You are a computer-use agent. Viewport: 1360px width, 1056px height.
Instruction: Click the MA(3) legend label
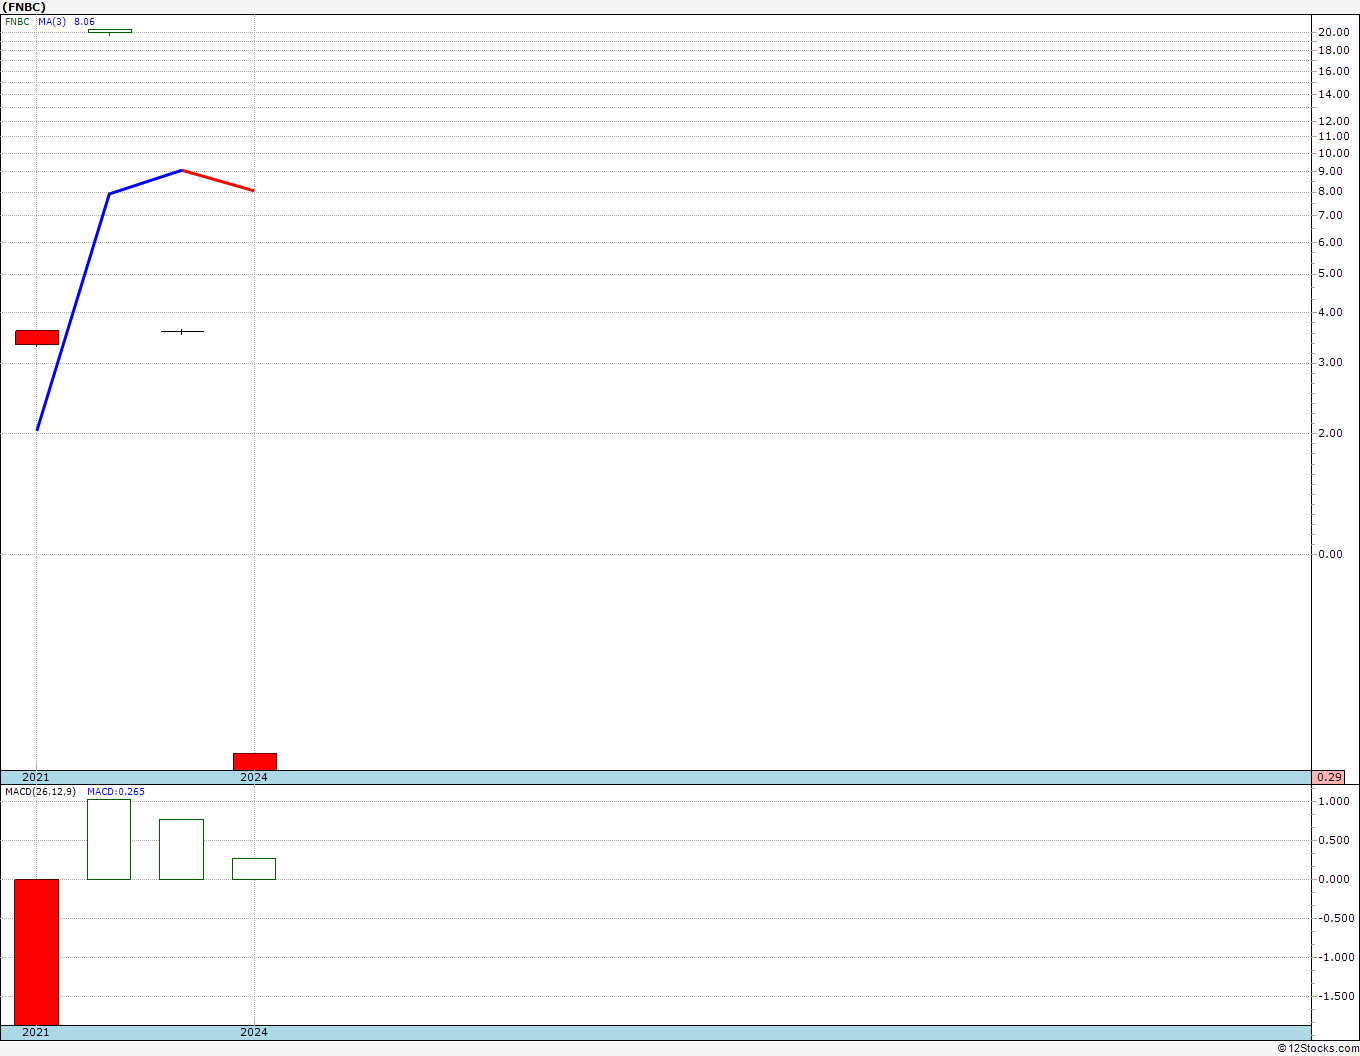click(52, 21)
